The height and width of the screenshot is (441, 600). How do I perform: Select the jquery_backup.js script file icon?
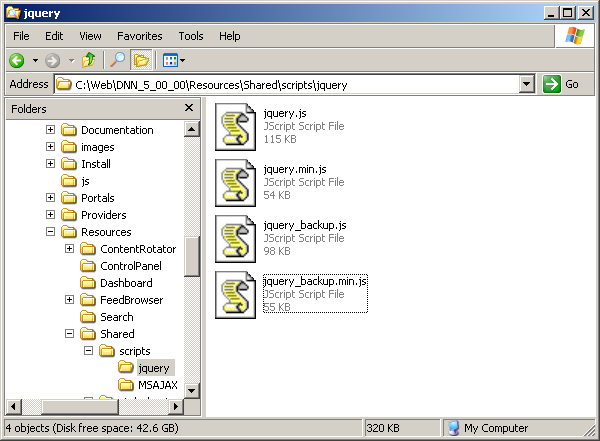(235, 239)
